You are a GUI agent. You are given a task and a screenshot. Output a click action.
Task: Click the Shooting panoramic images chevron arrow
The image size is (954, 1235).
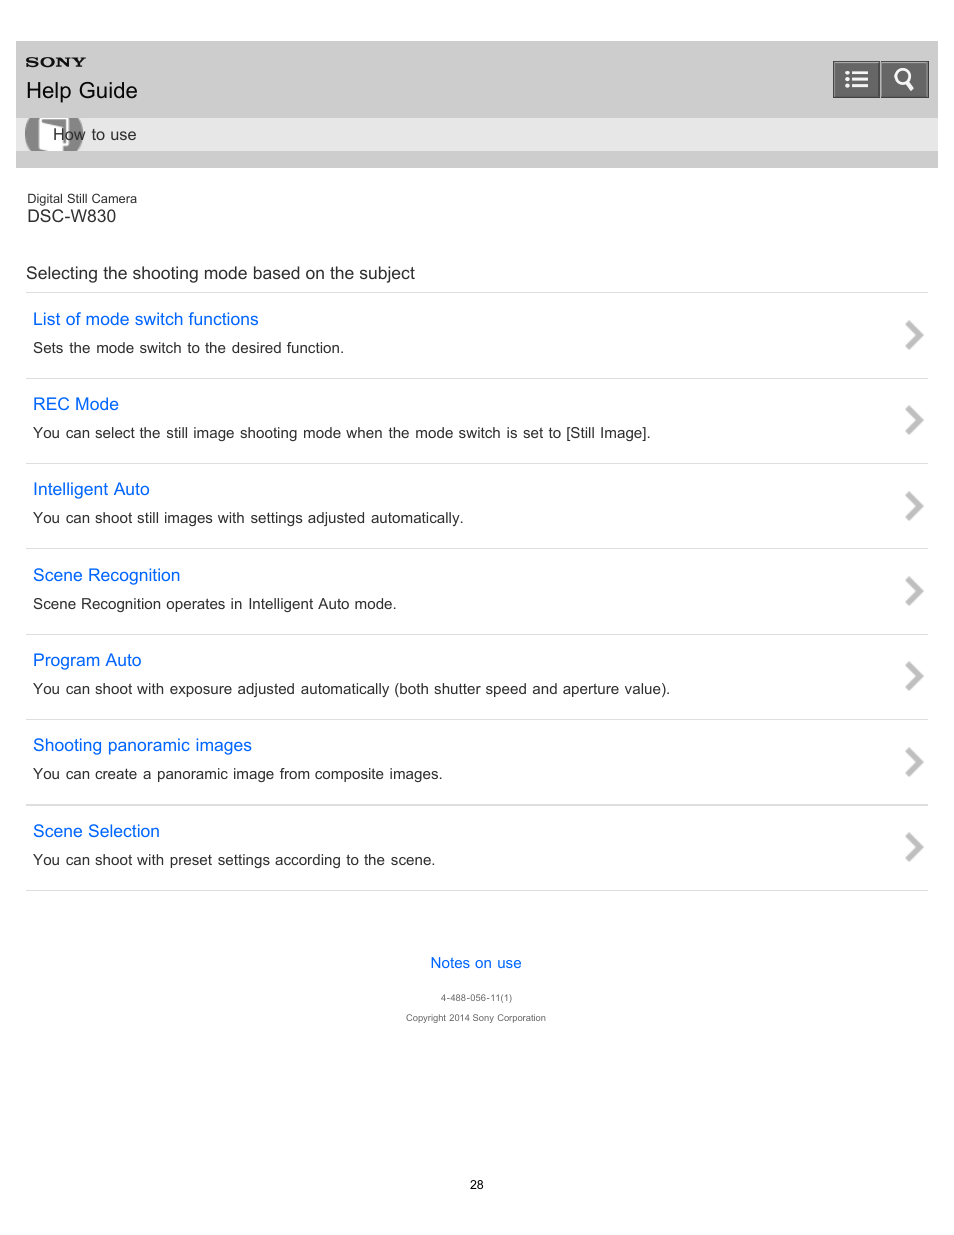click(x=913, y=762)
